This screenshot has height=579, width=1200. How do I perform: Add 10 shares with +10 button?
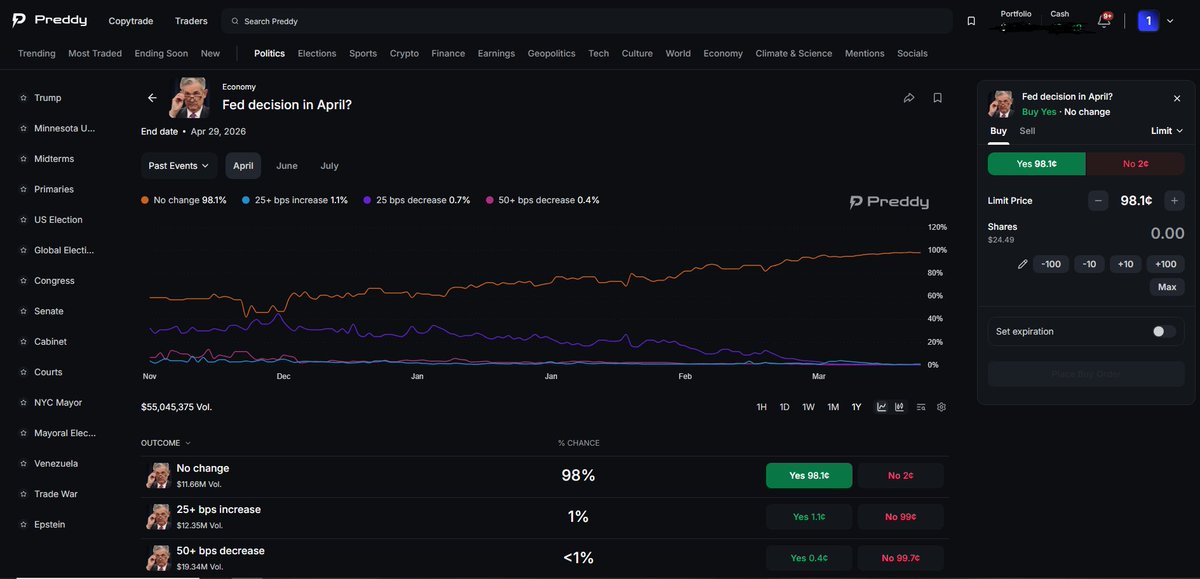click(1126, 264)
